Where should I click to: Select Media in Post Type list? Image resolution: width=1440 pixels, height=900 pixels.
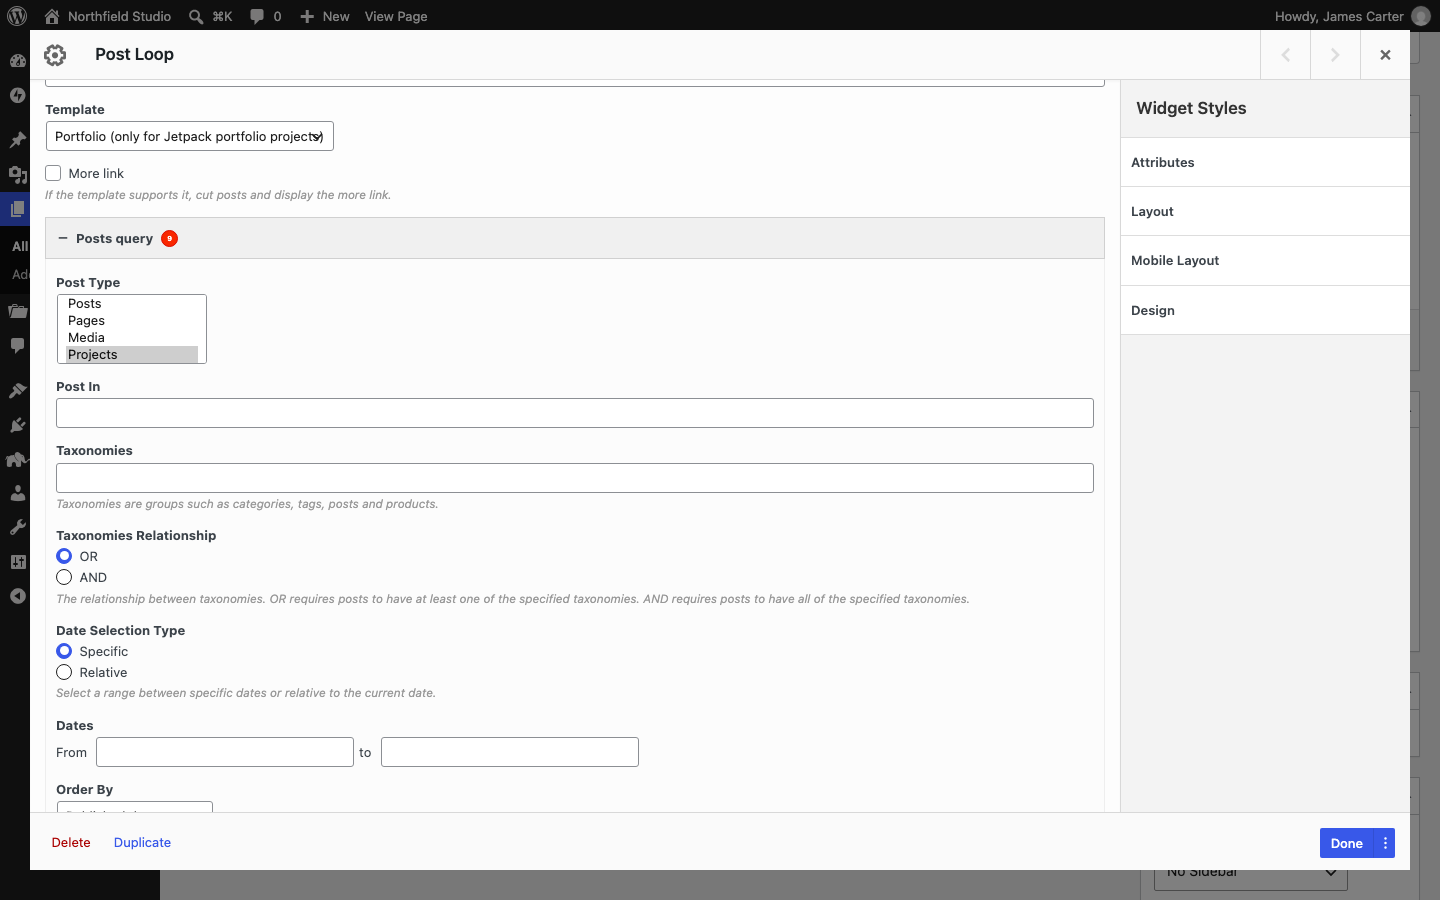[132, 337]
